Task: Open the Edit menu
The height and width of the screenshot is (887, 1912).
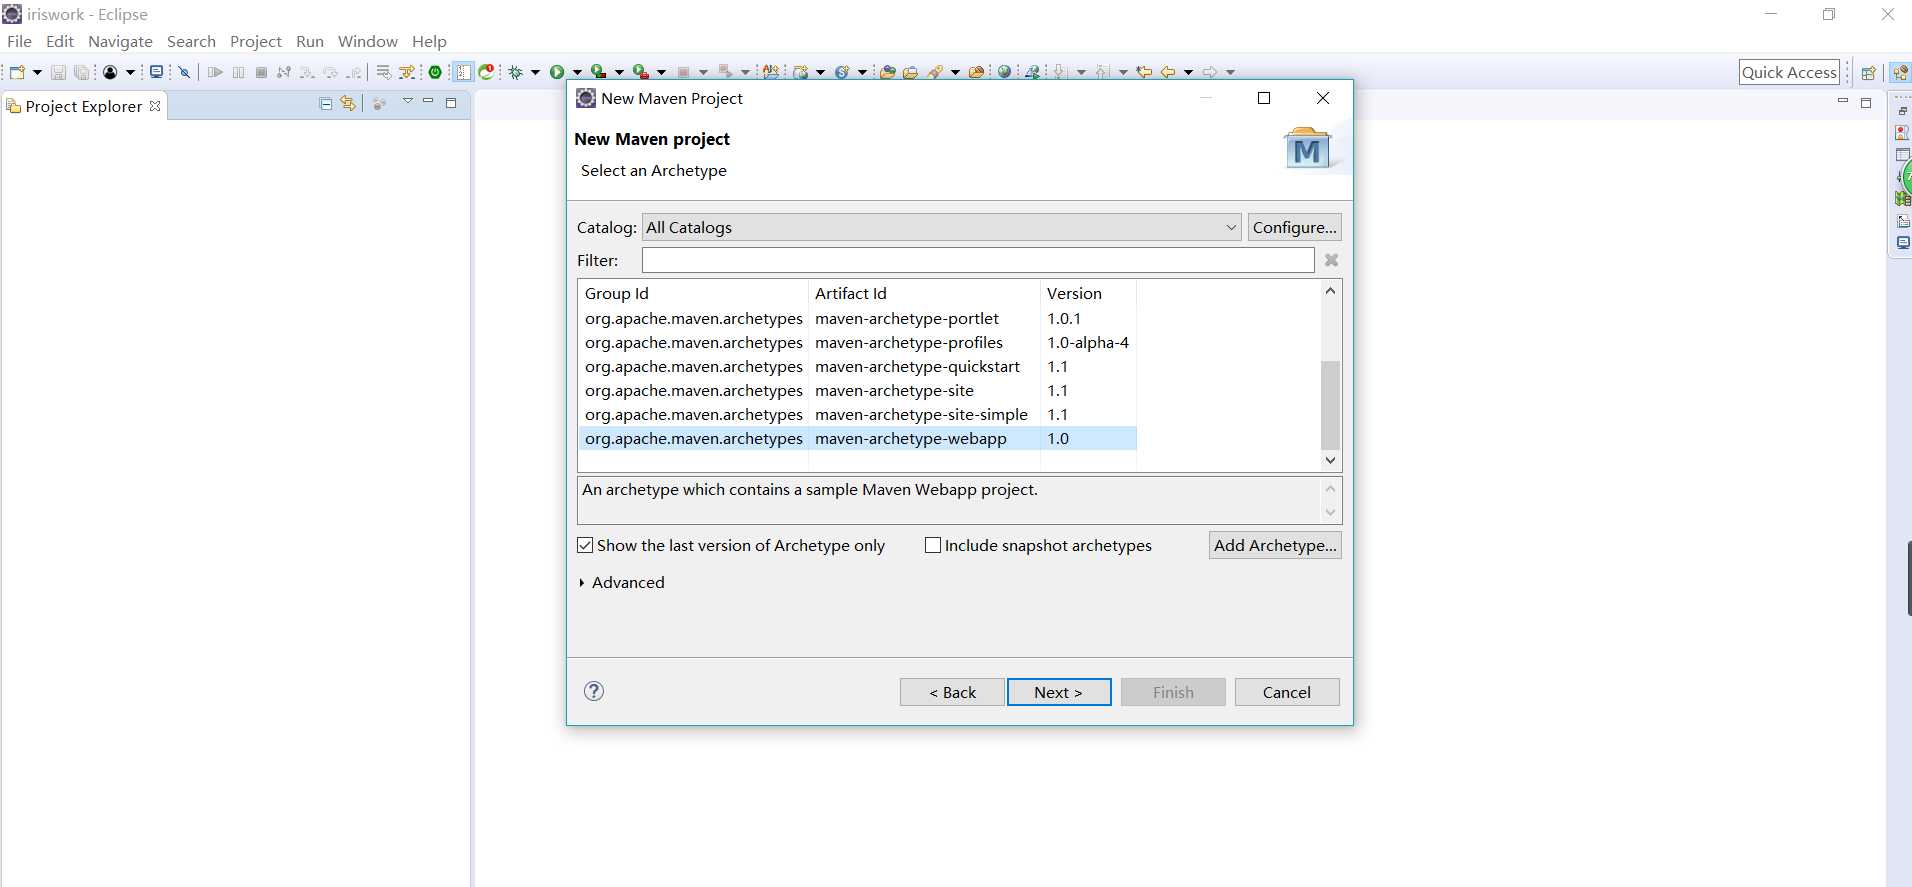Action: coord(60,41)
